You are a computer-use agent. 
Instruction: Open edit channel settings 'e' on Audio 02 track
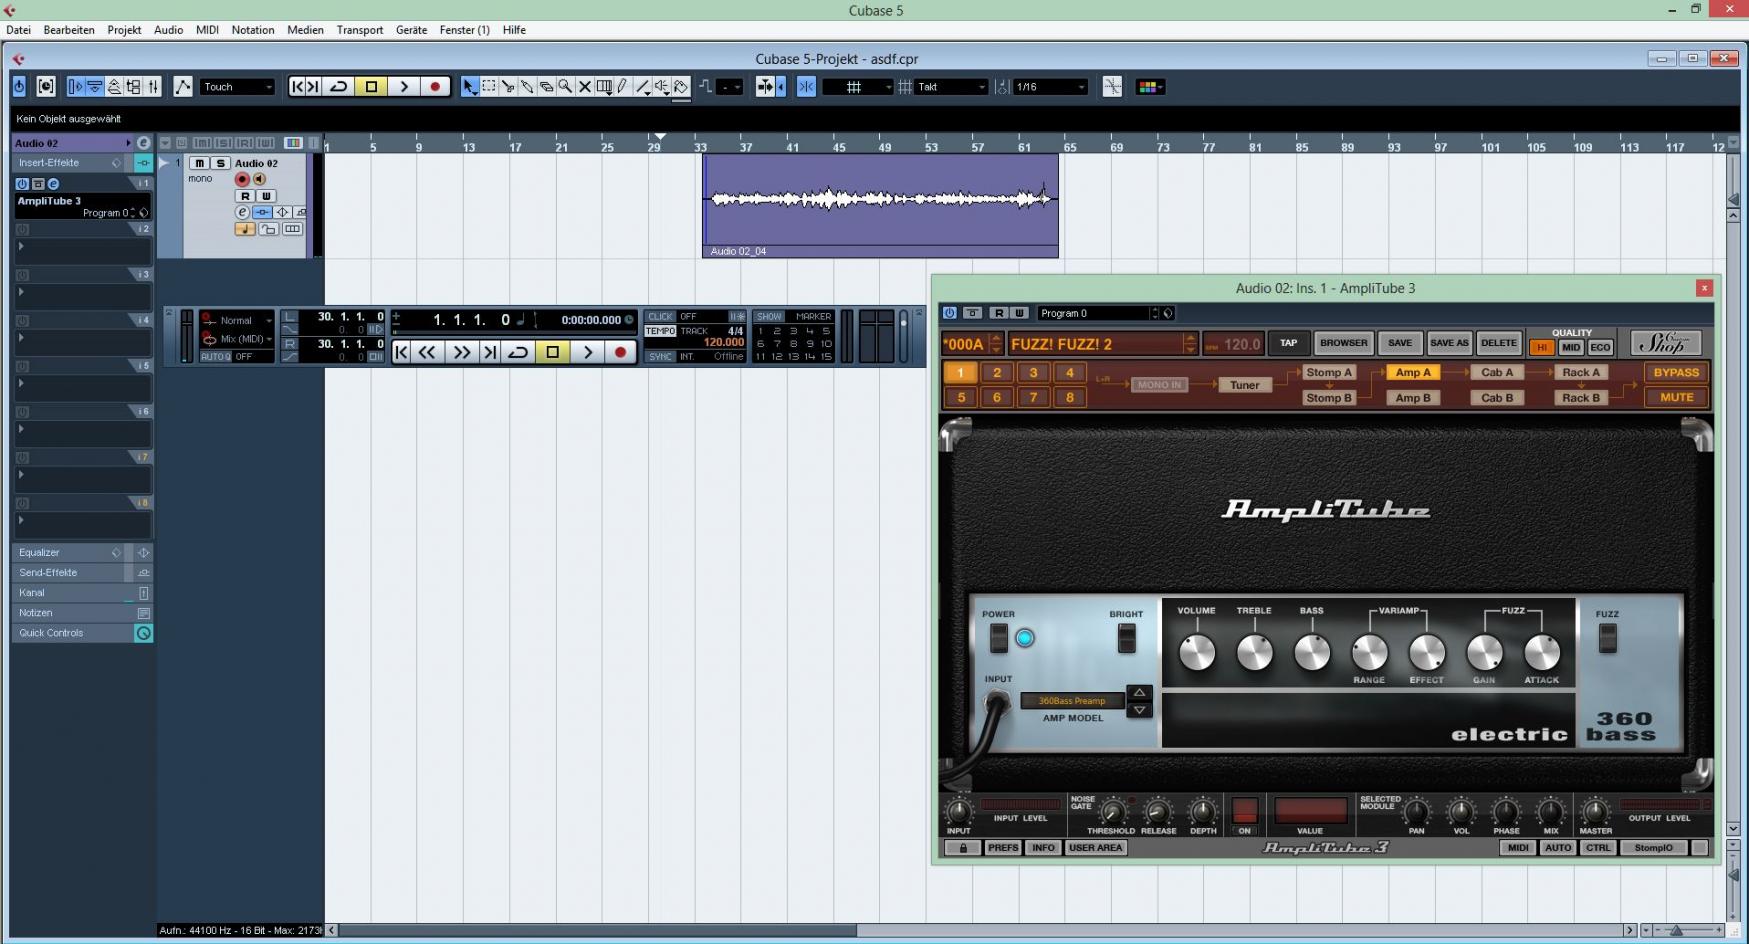tap(242, 212)
